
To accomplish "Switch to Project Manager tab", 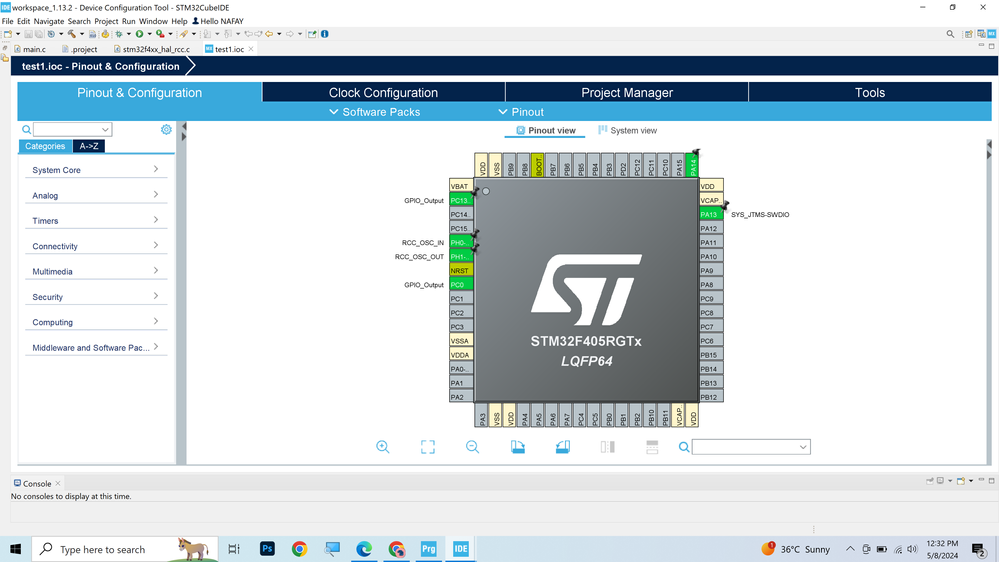I will coord(627,92).
